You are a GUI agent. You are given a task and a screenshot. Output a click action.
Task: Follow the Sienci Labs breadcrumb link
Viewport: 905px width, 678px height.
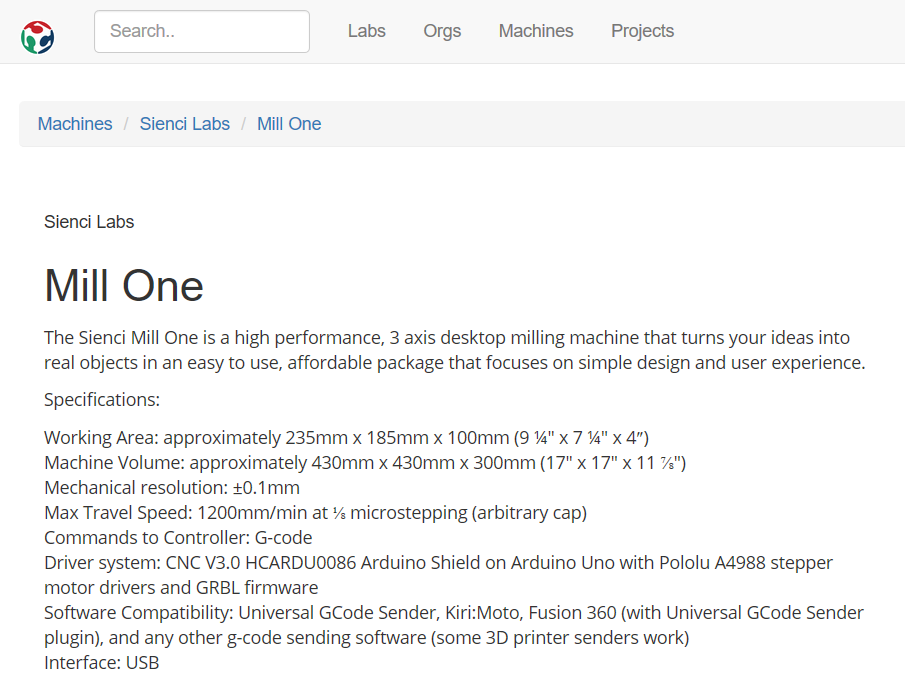click(185, 123)
